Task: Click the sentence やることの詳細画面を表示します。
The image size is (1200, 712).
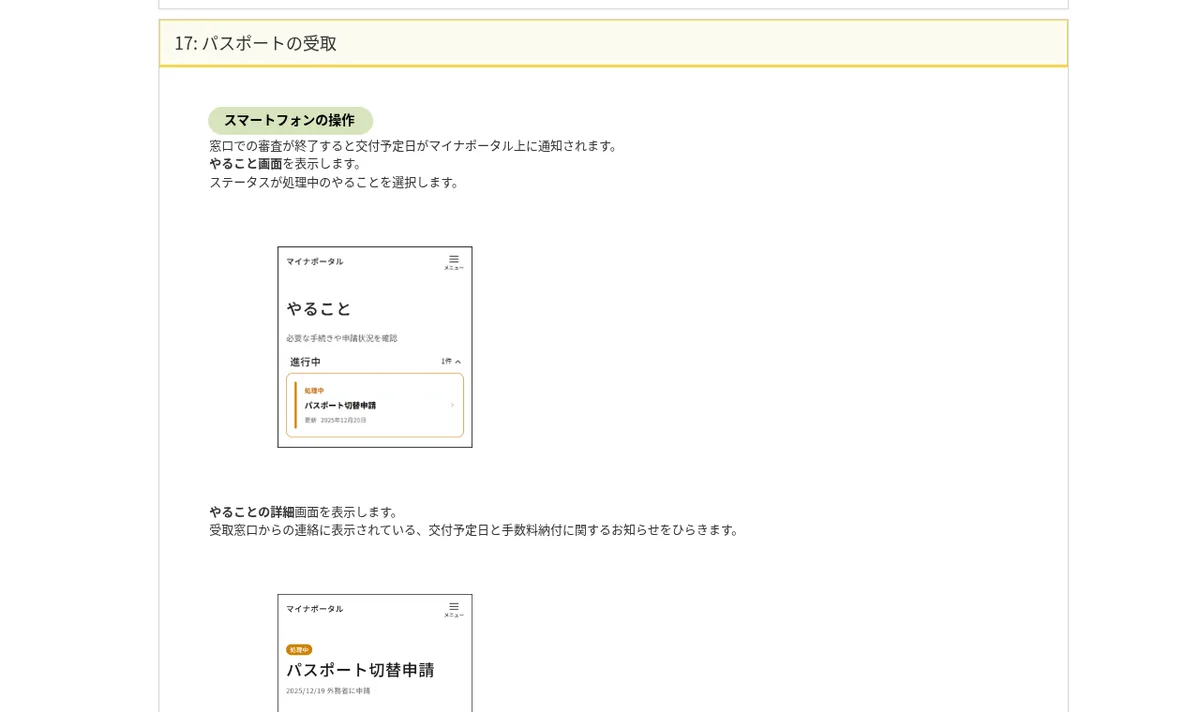Action: coord(306,512)
